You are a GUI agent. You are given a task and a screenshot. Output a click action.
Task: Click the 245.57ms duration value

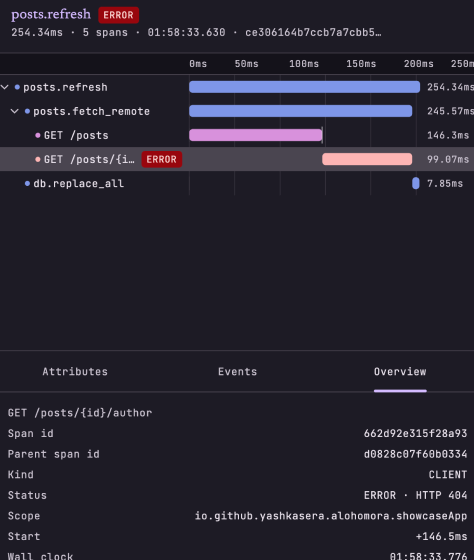point(450,111)
